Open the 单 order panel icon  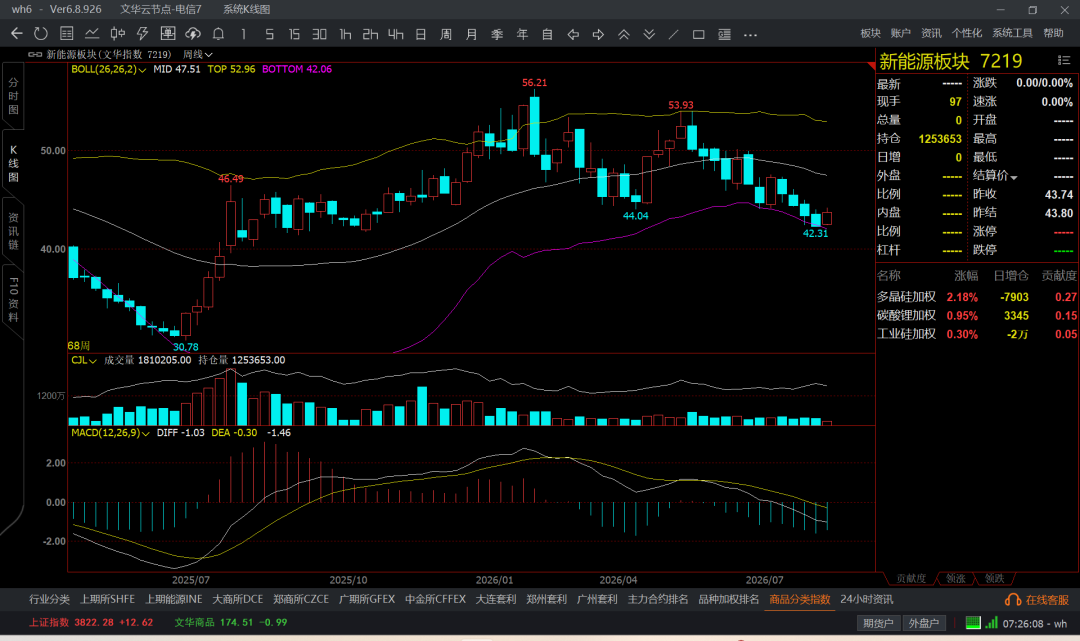pos(167,34)
